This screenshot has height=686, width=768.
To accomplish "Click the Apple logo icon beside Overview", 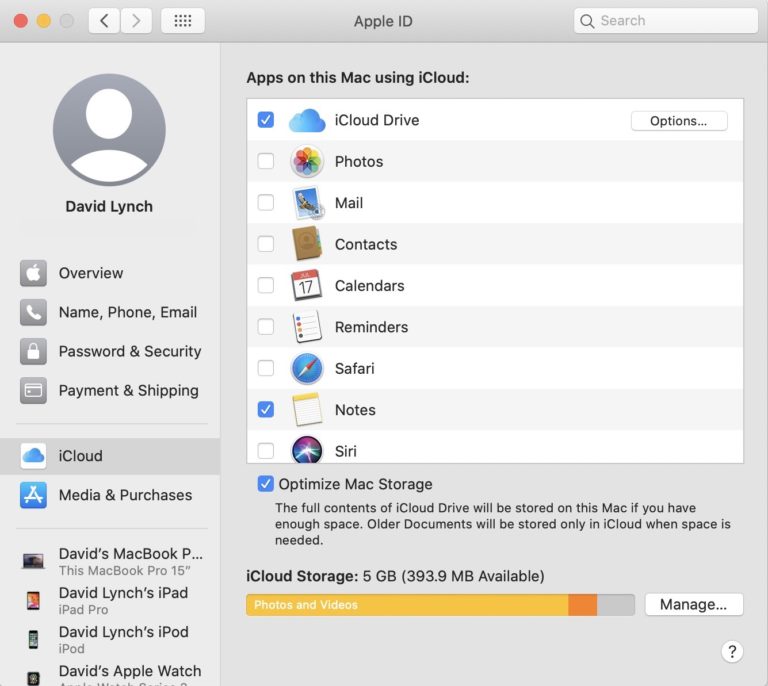I will coord(33,273).
